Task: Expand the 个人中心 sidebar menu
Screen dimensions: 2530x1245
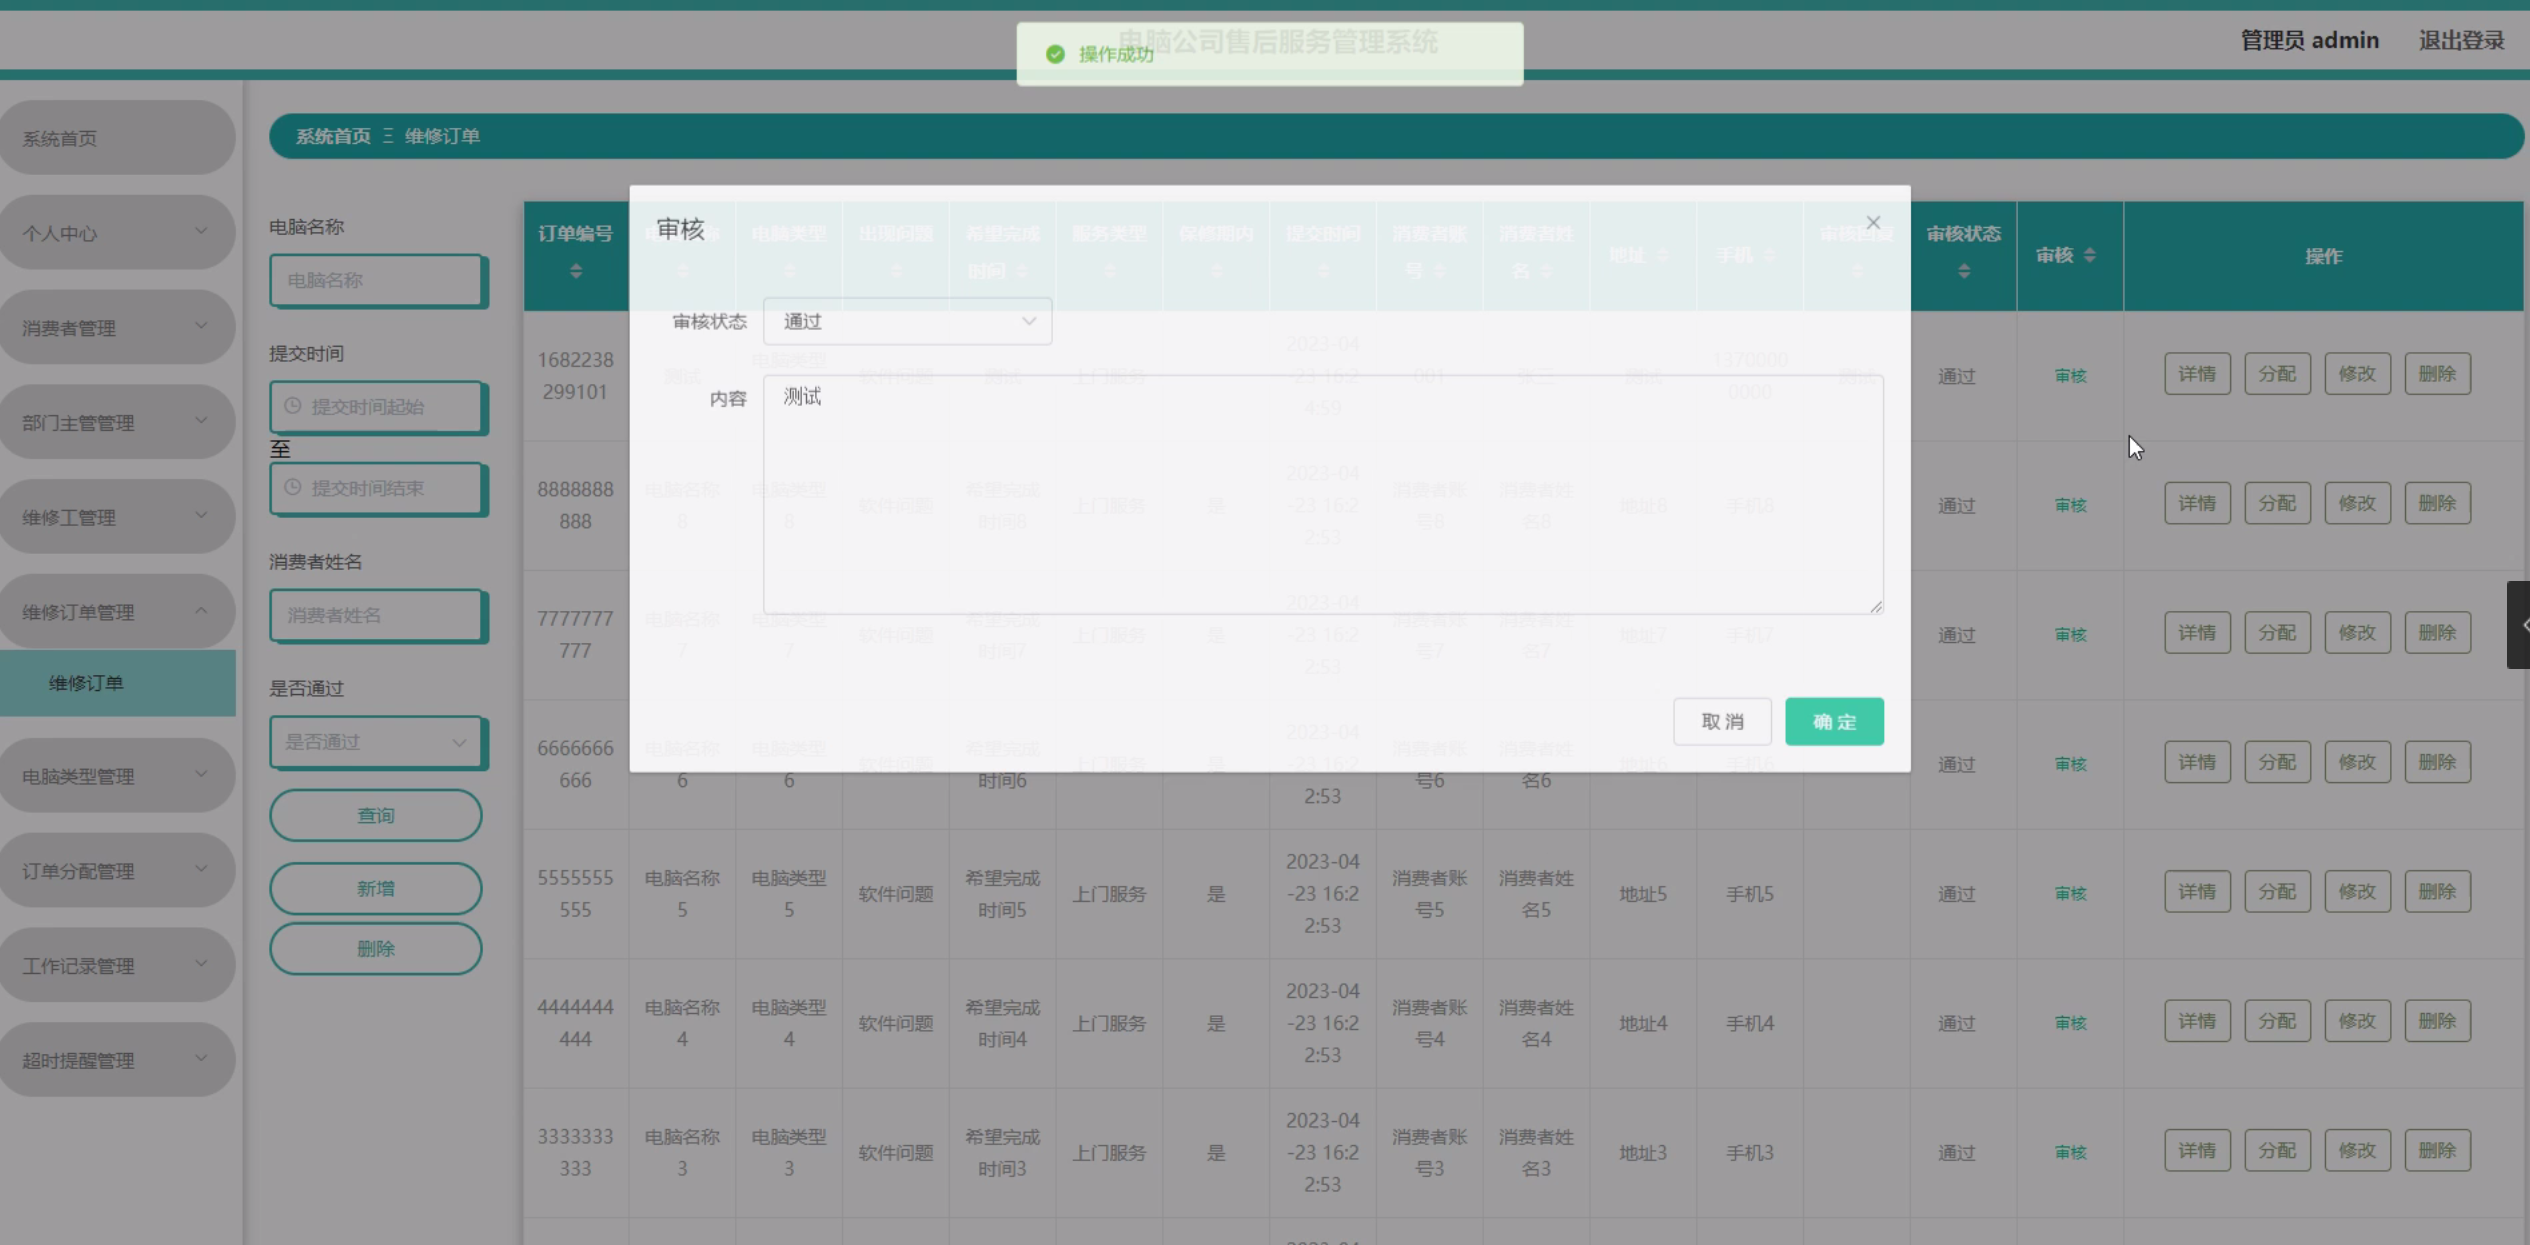Action: 117,233
